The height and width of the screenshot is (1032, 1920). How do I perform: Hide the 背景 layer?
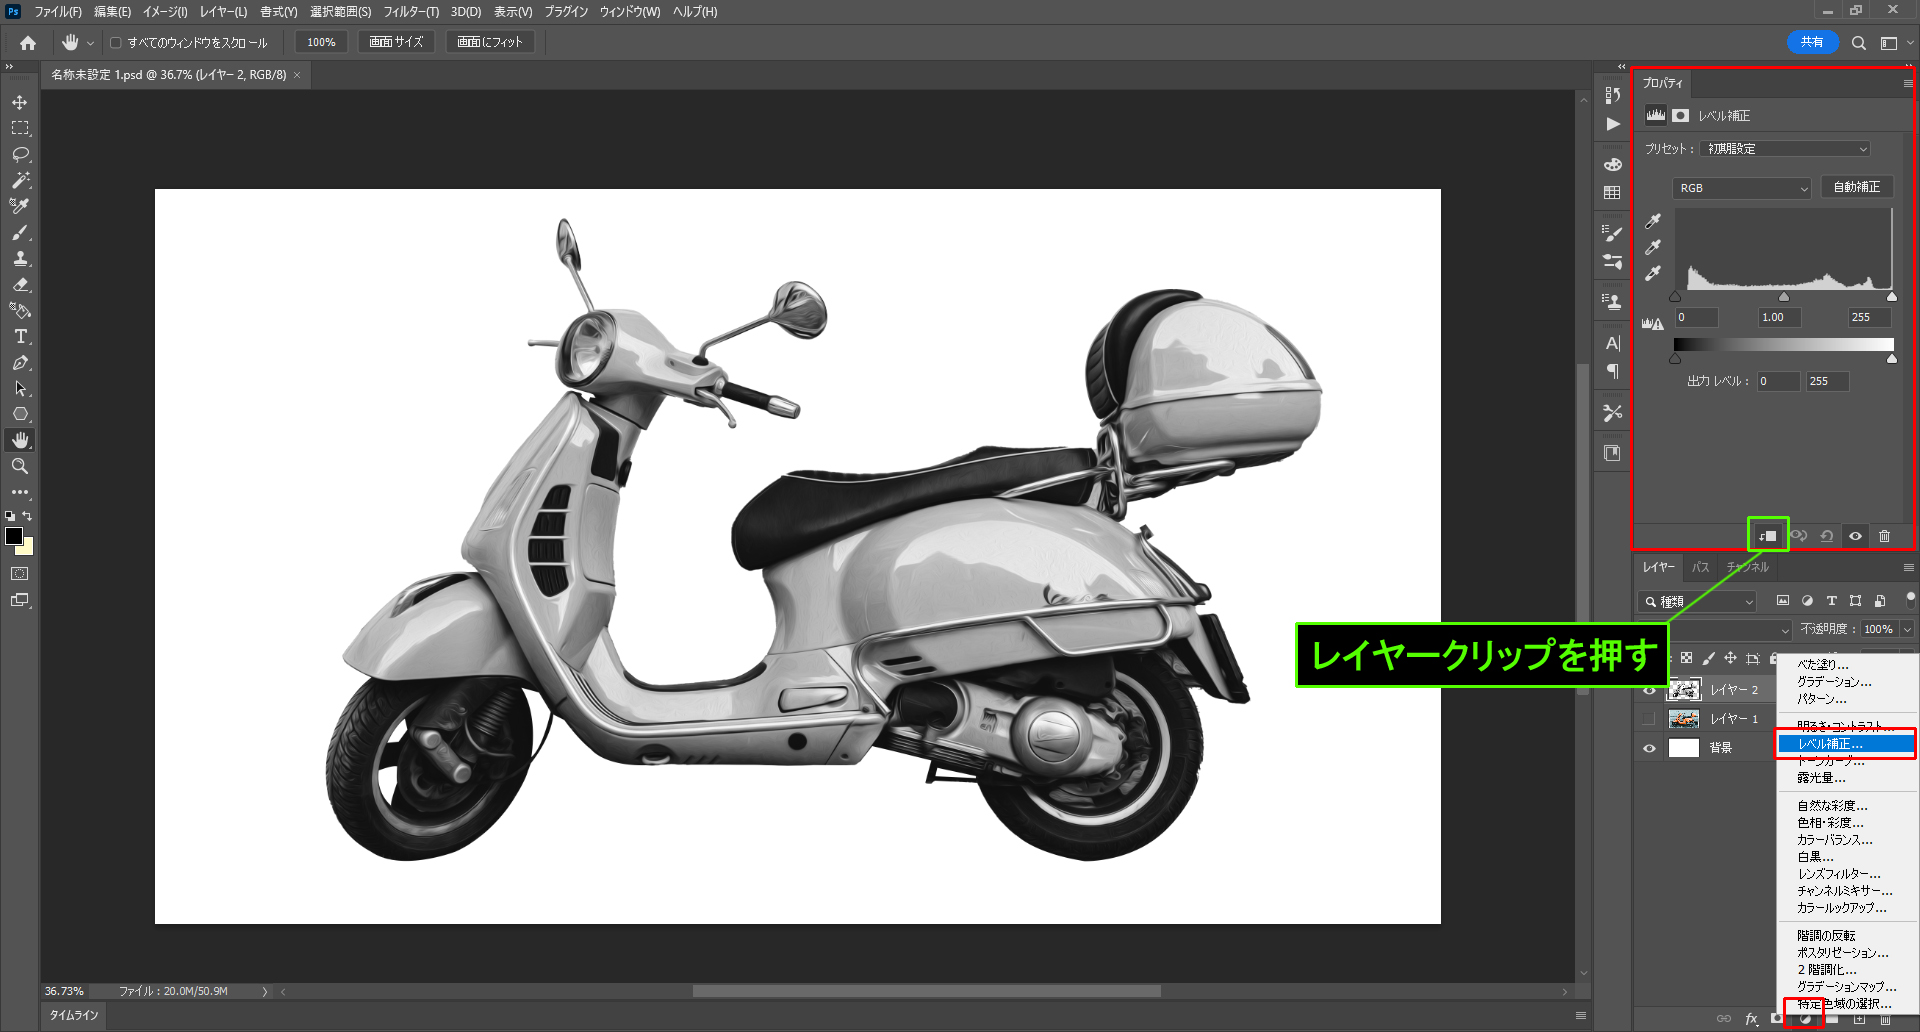pyautogui.click(x=1649, y=748)
